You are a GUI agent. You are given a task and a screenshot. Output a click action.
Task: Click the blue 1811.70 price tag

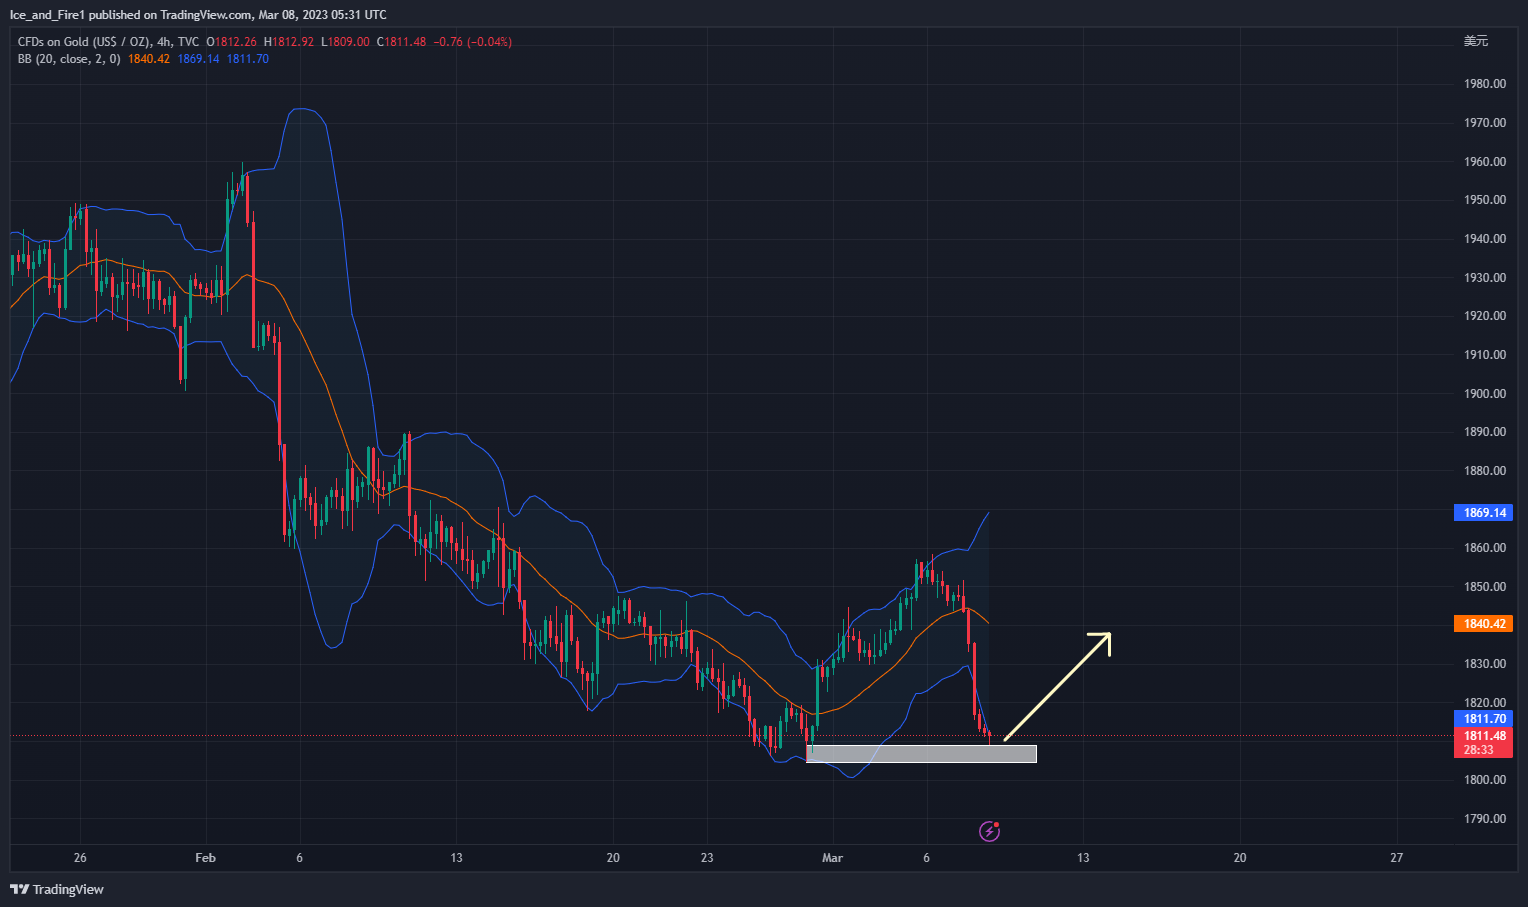pyautogui.click(x=1483, y=719)
